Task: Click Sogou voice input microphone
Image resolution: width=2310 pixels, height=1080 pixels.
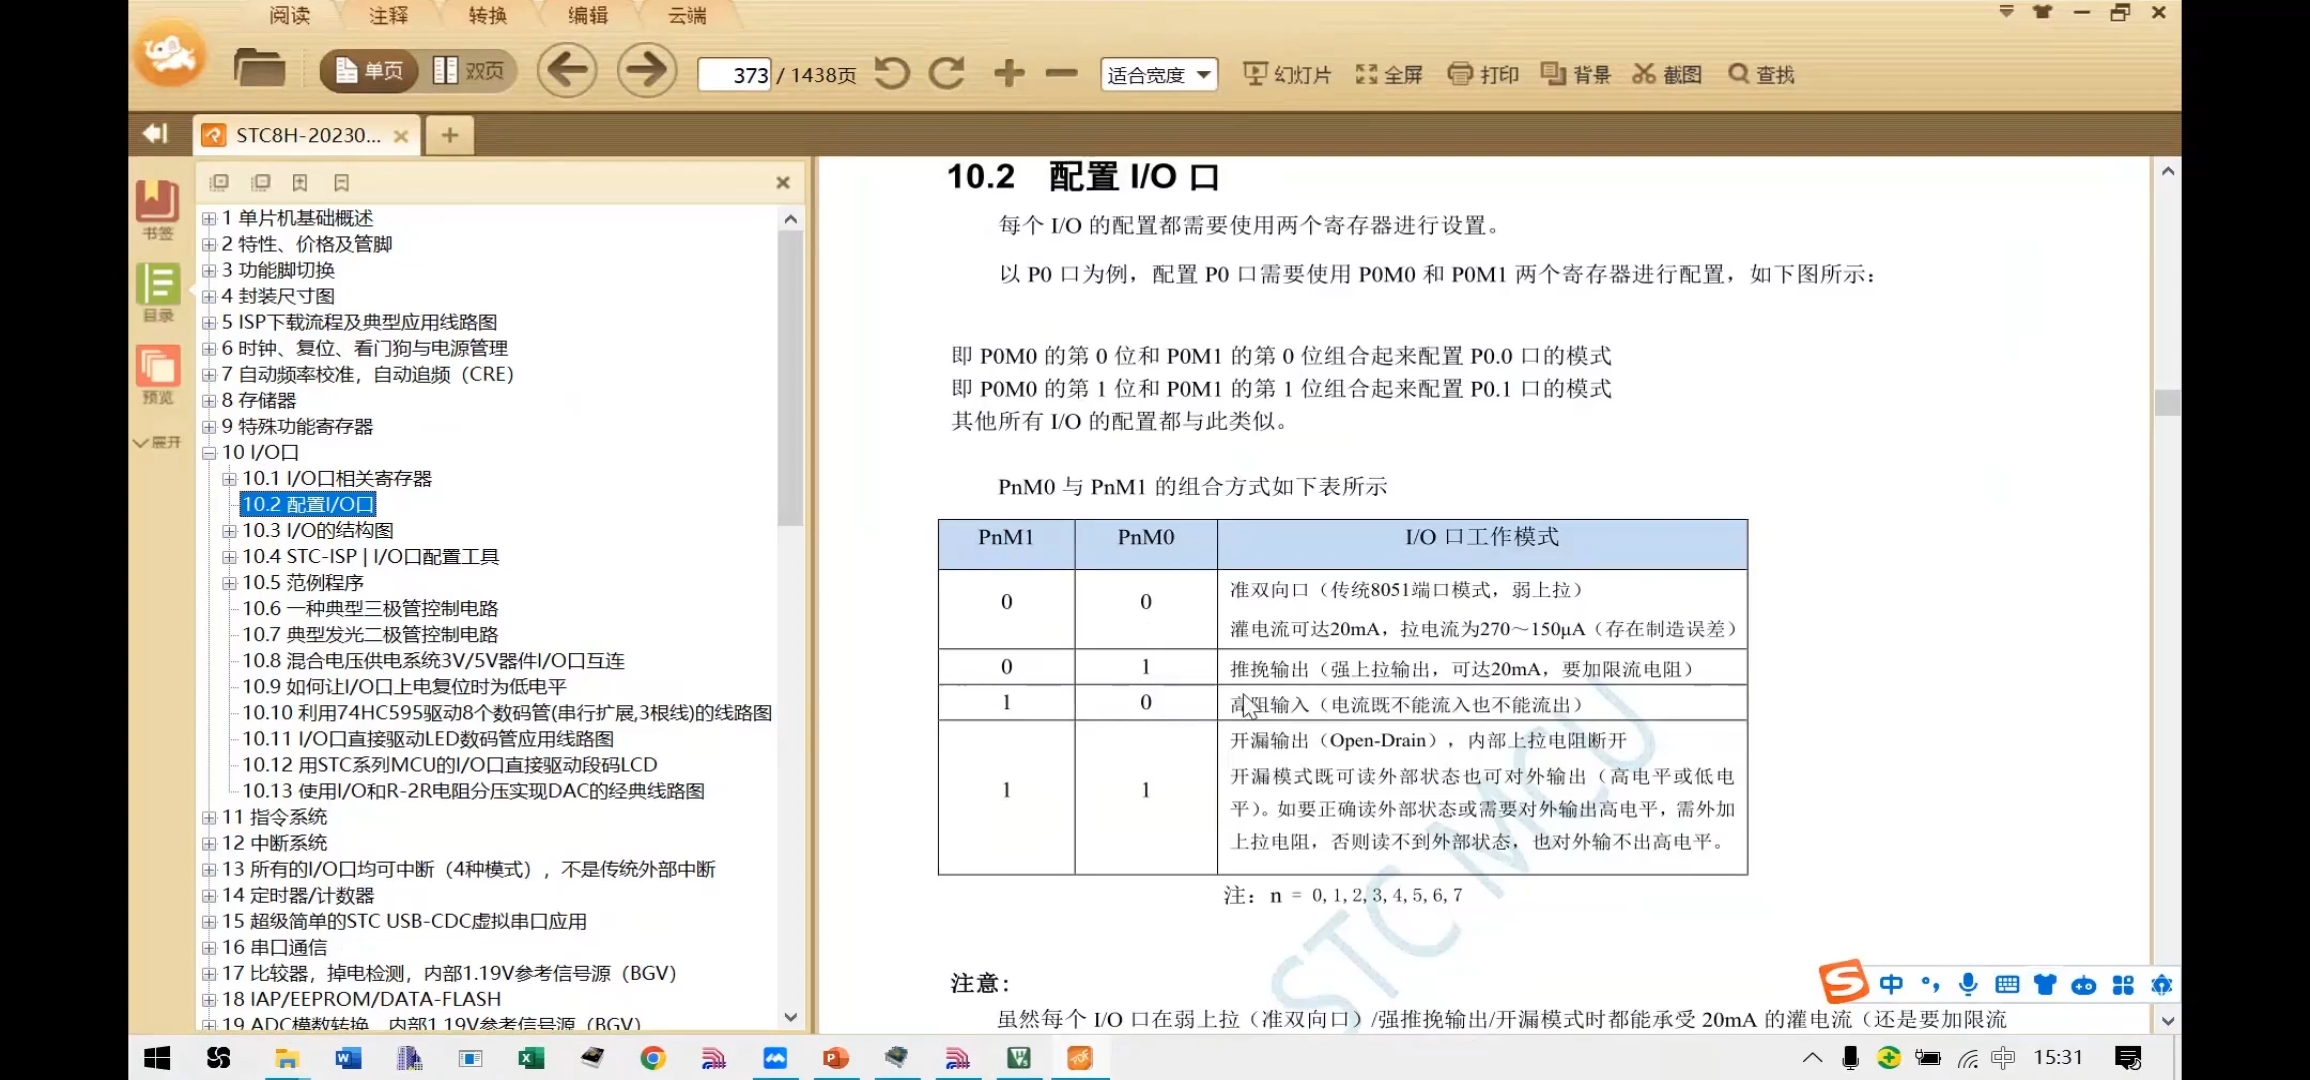Action: point(1967,984)
